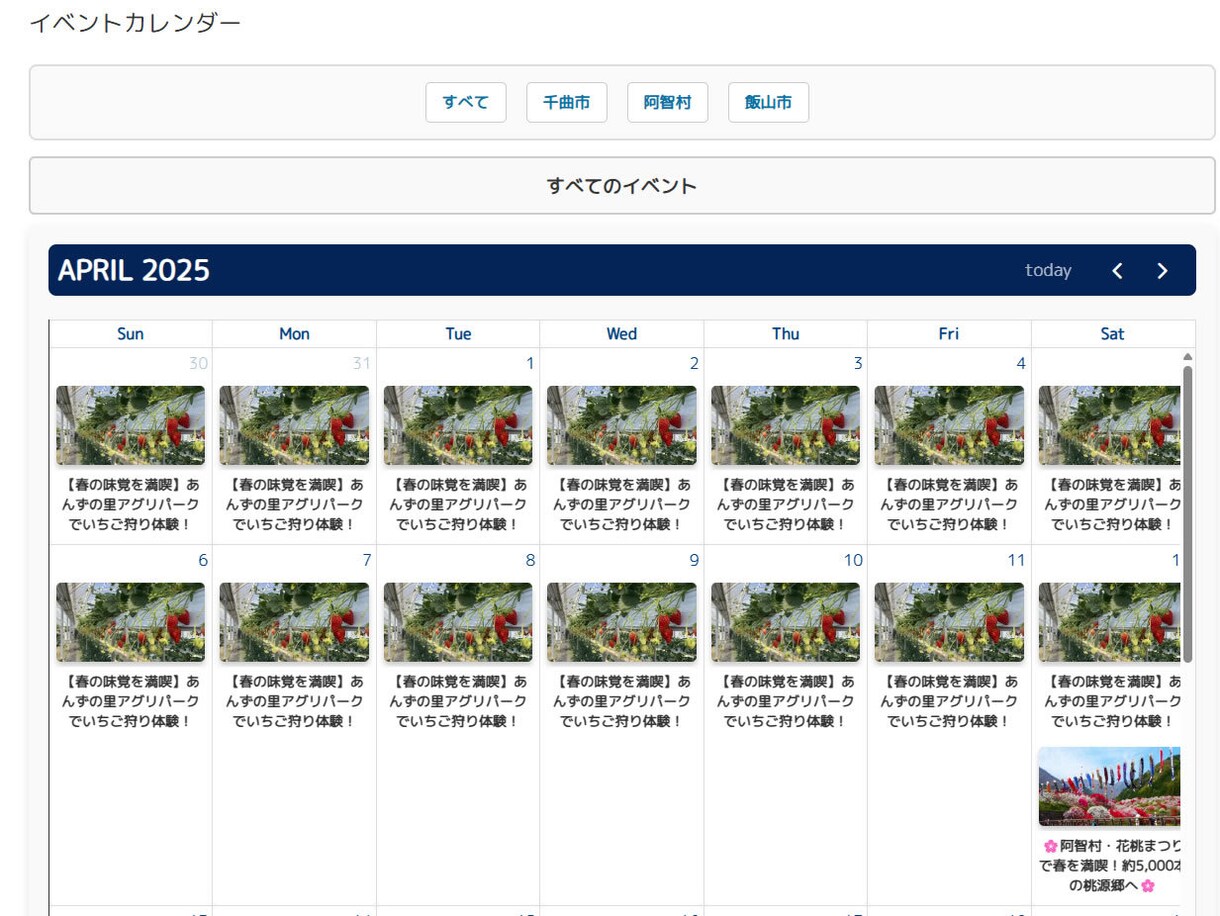Viewport: 1220px width, 916px height.
Task: Select greyed date number 30
Action: pyautogui.click(x=198, y=363)
